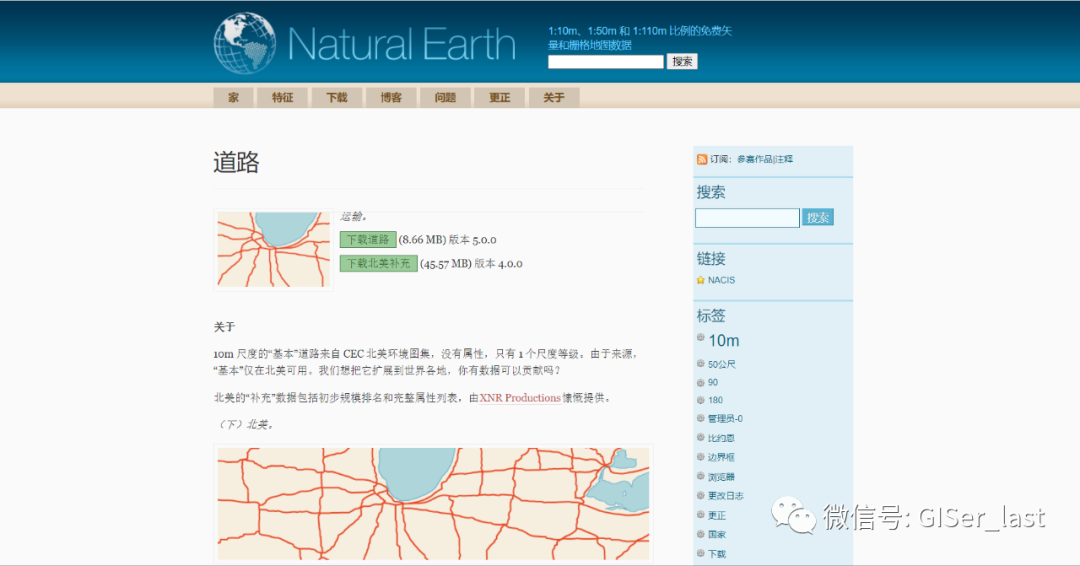Click the large North America roads map
The width and height of the screenshot is (1080, 566).
click(433, 504)
